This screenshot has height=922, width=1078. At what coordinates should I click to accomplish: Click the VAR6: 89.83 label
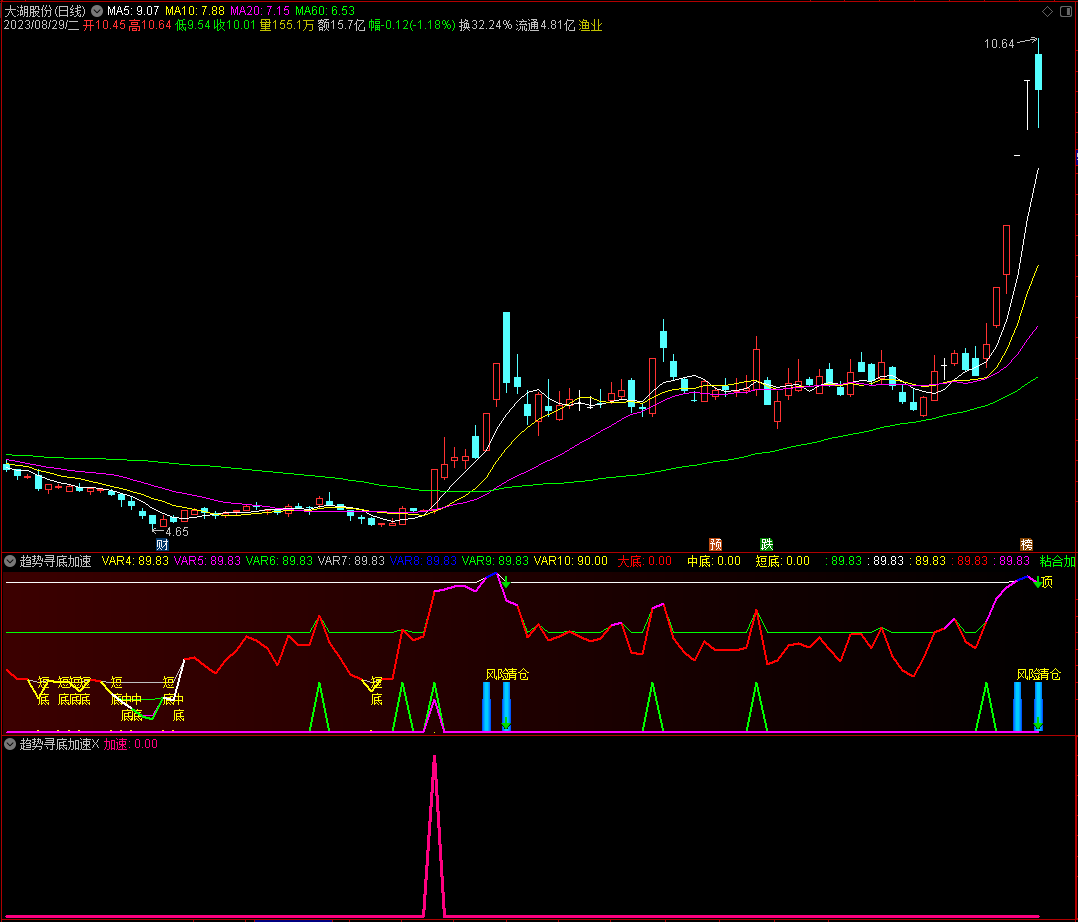coord(279,561)
